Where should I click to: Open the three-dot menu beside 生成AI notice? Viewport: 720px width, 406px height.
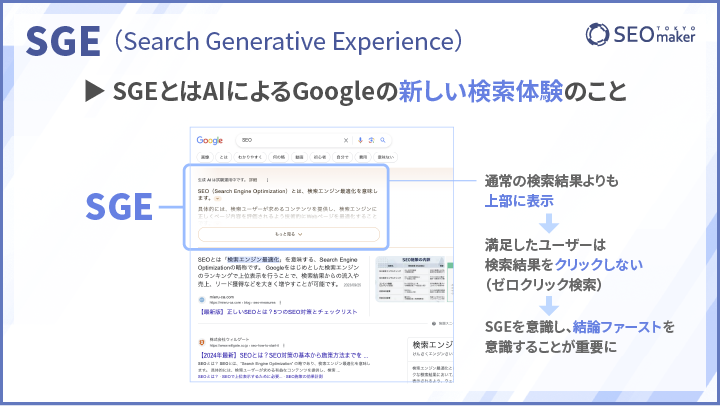267,180
